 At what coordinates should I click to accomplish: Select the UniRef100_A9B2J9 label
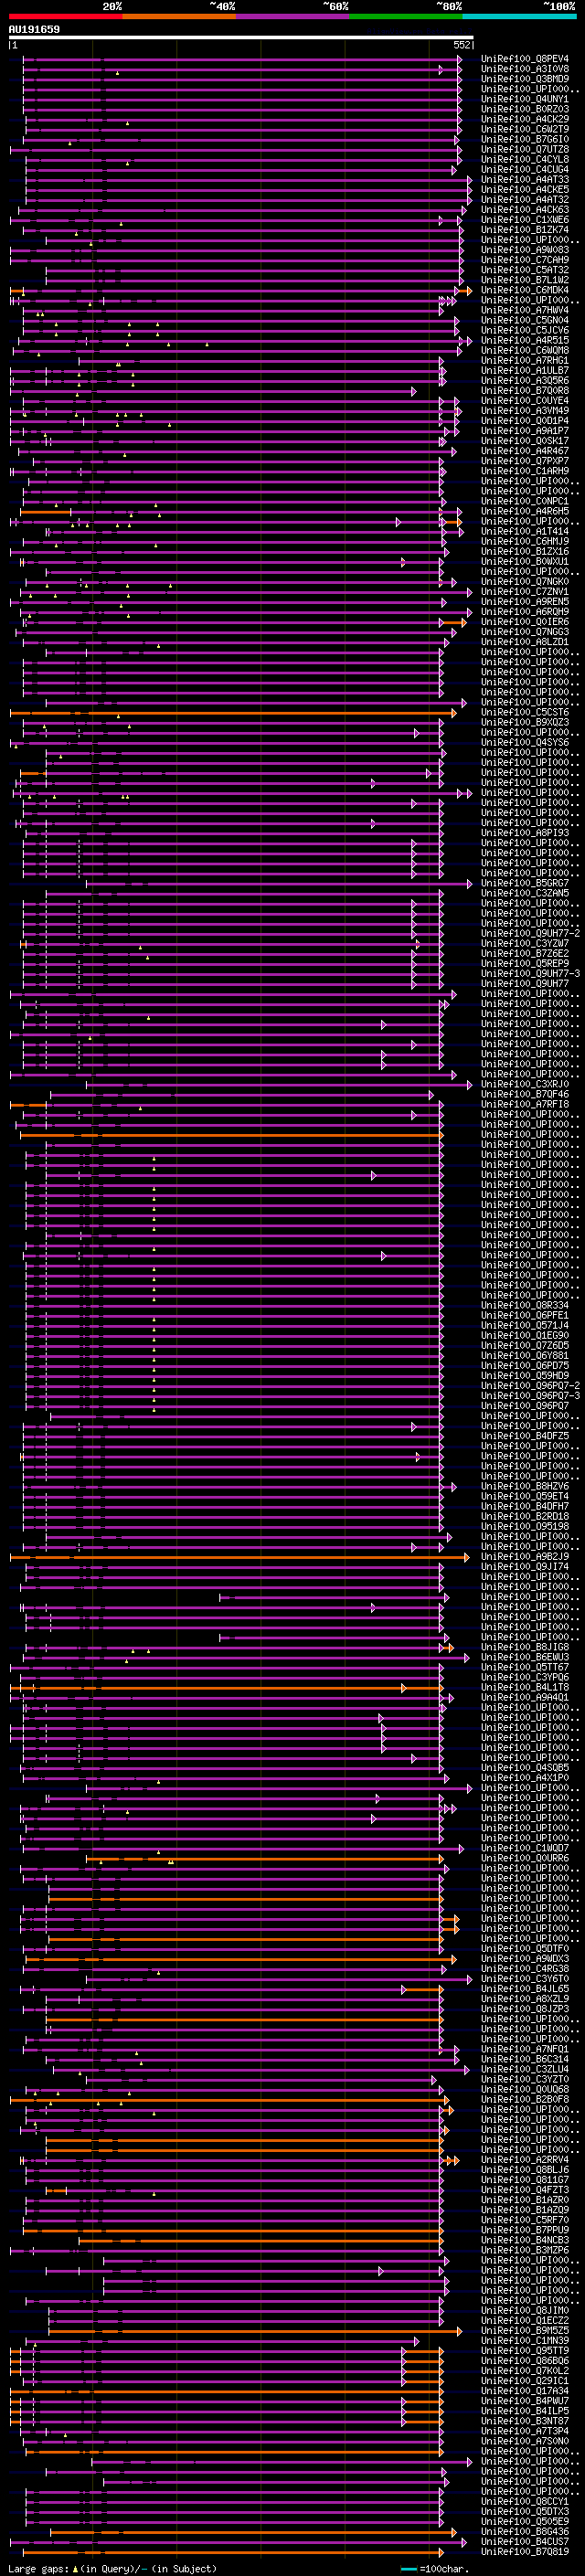pos(525,1558)
